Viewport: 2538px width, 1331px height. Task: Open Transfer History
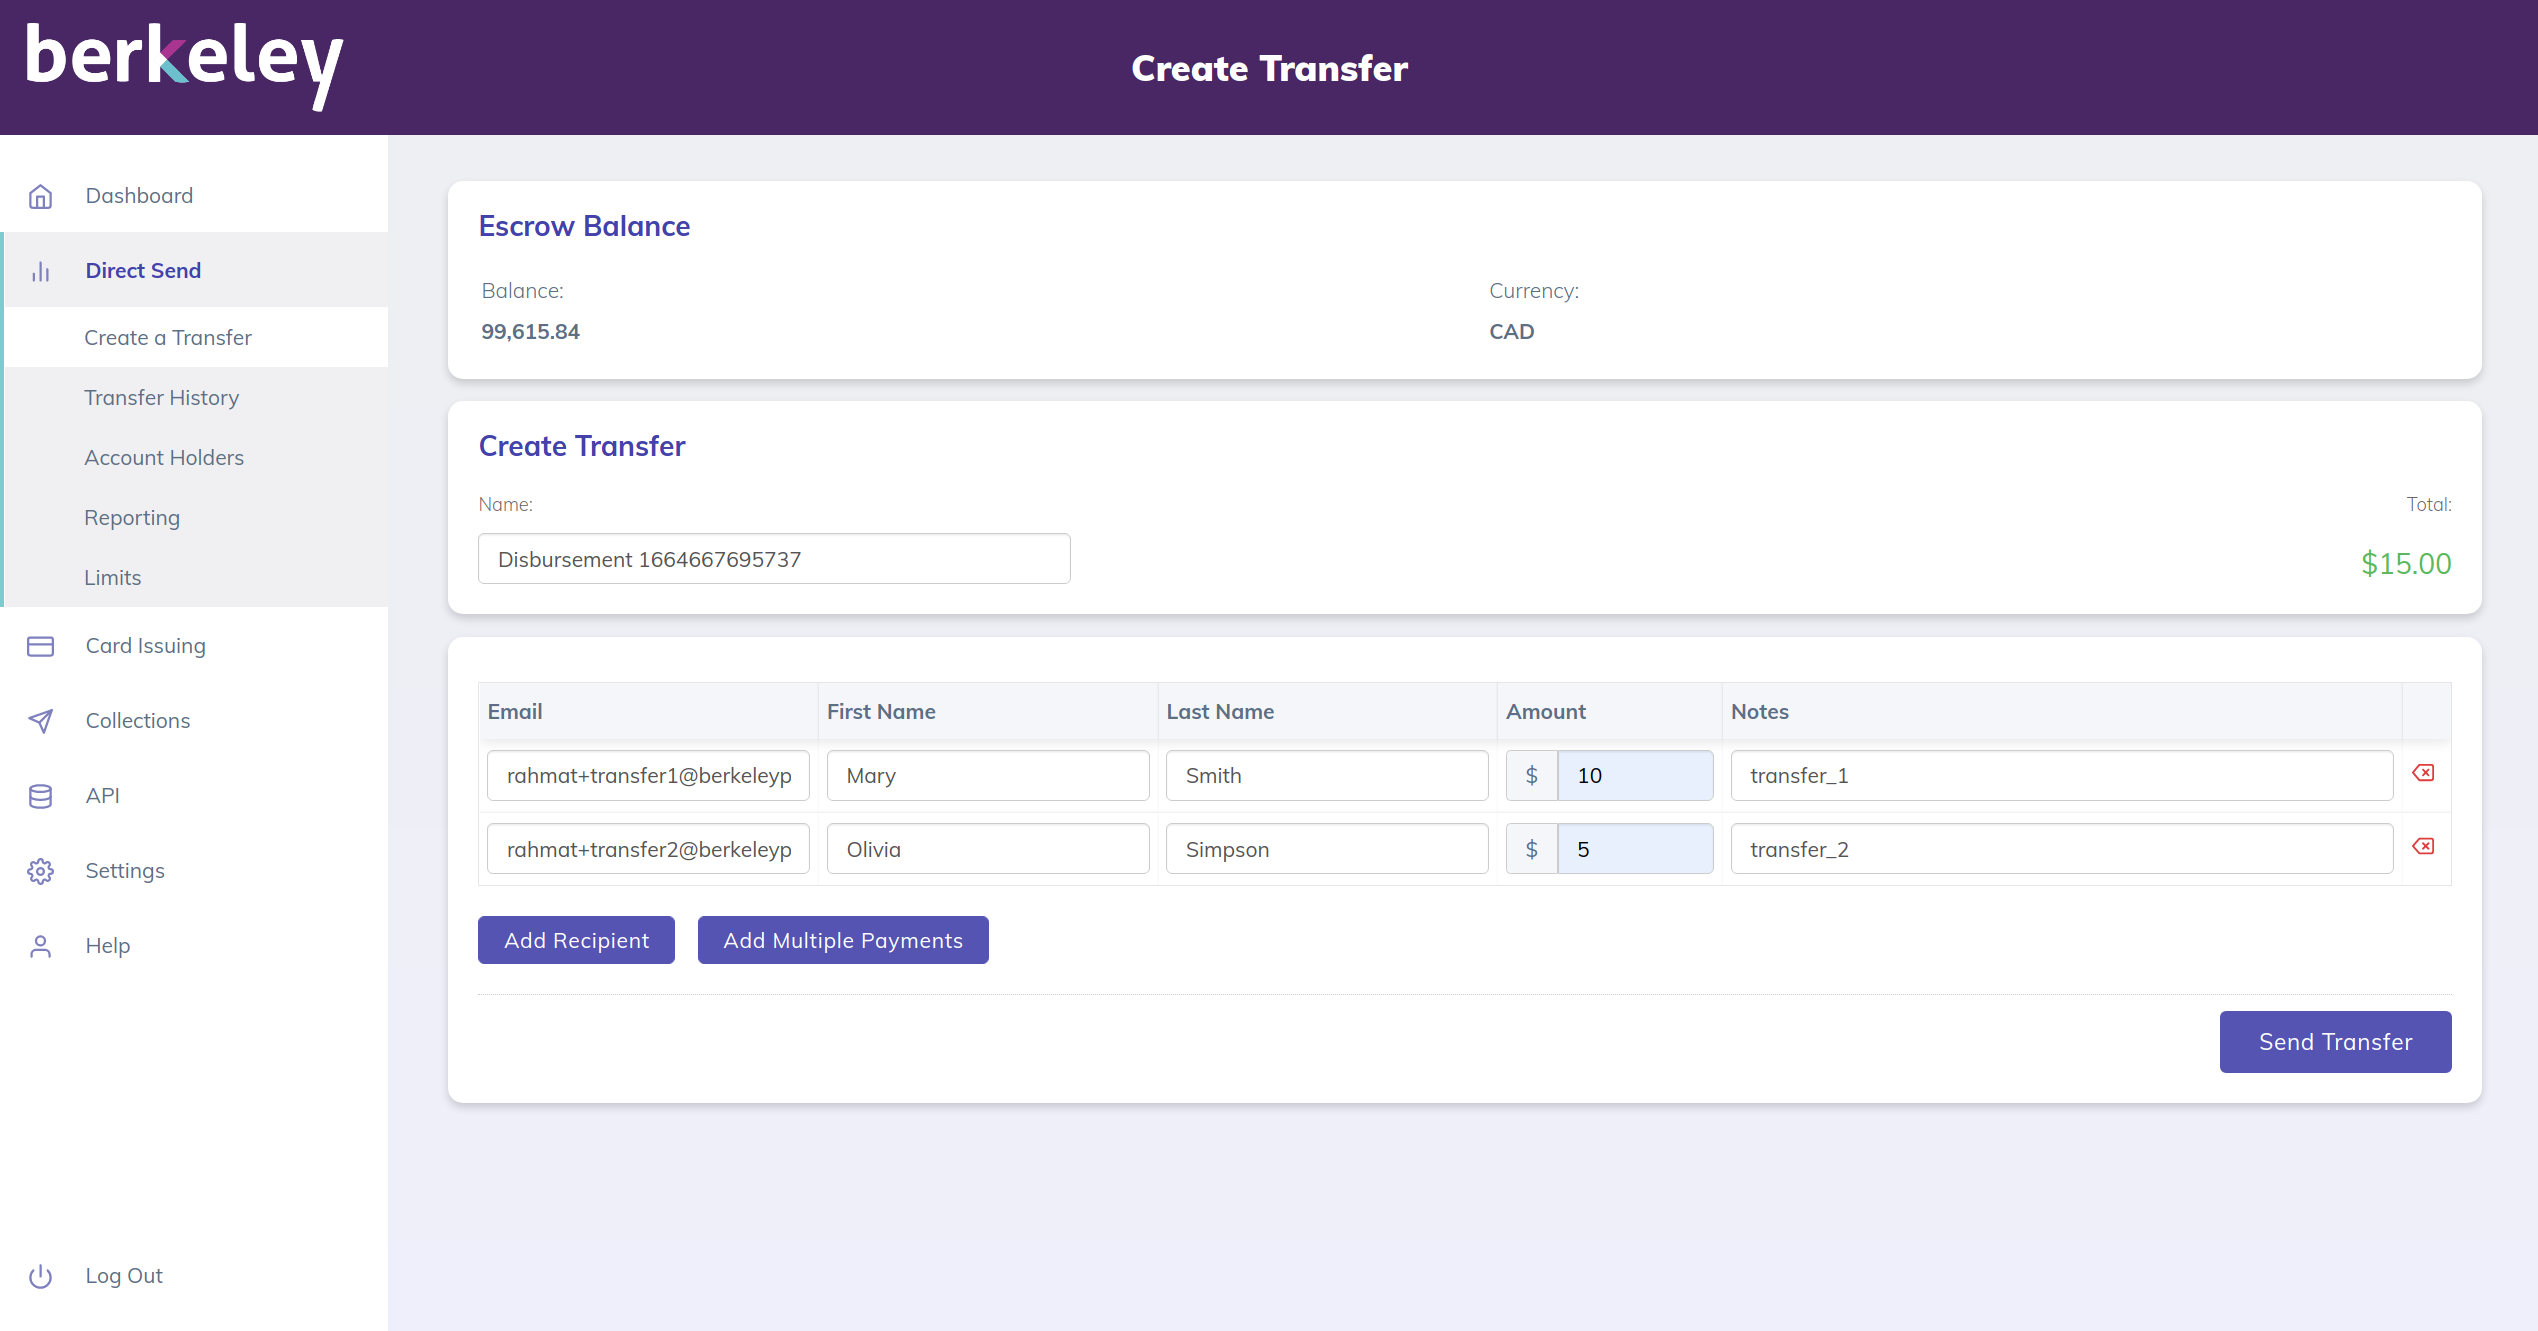click(x=196, y=397)
